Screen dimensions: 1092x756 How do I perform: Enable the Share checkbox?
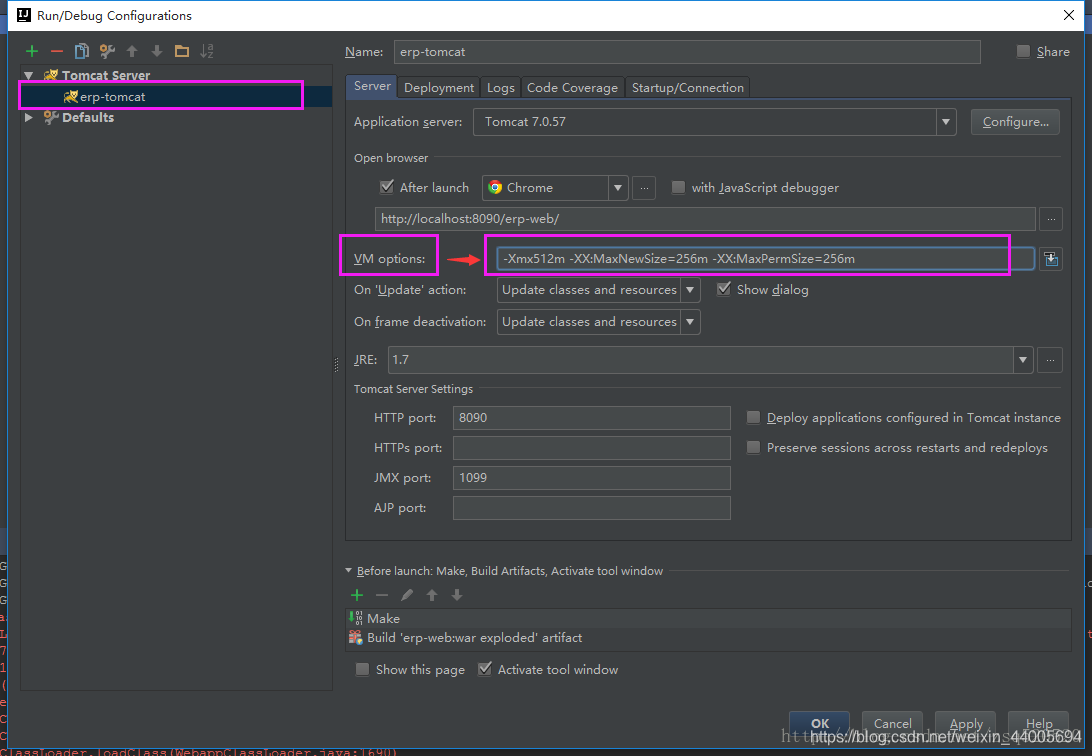pos(1023,52)
